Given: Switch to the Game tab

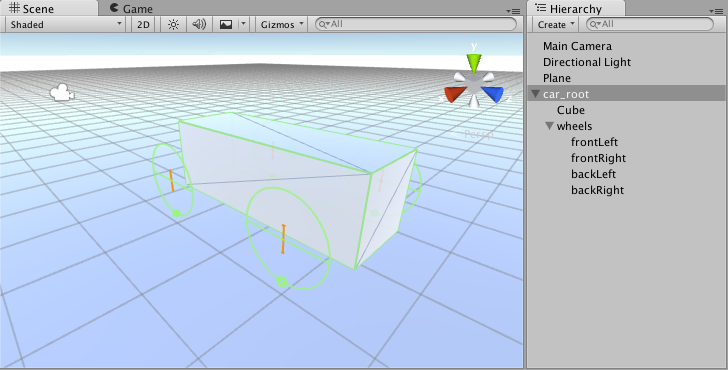Looking at the screenshot, I should click(131, 8).
